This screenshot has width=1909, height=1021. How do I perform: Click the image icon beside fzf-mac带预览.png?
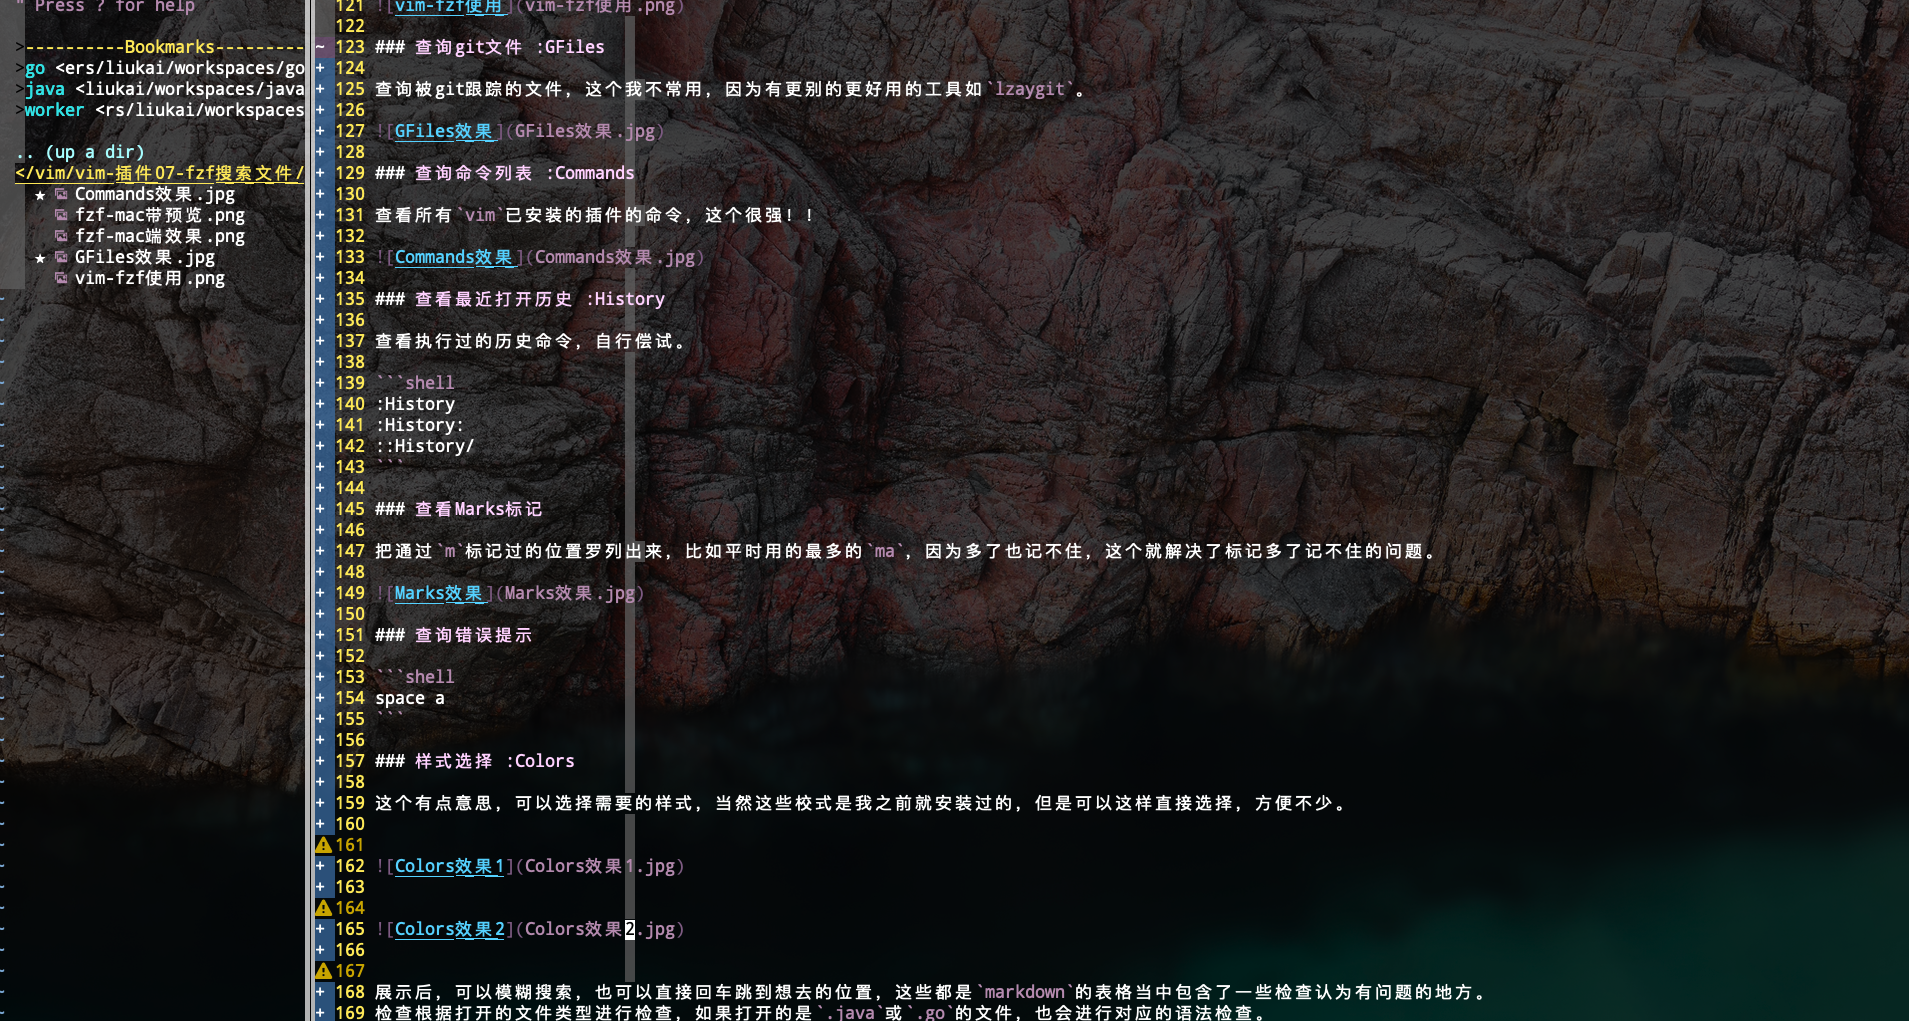(61, 215)
